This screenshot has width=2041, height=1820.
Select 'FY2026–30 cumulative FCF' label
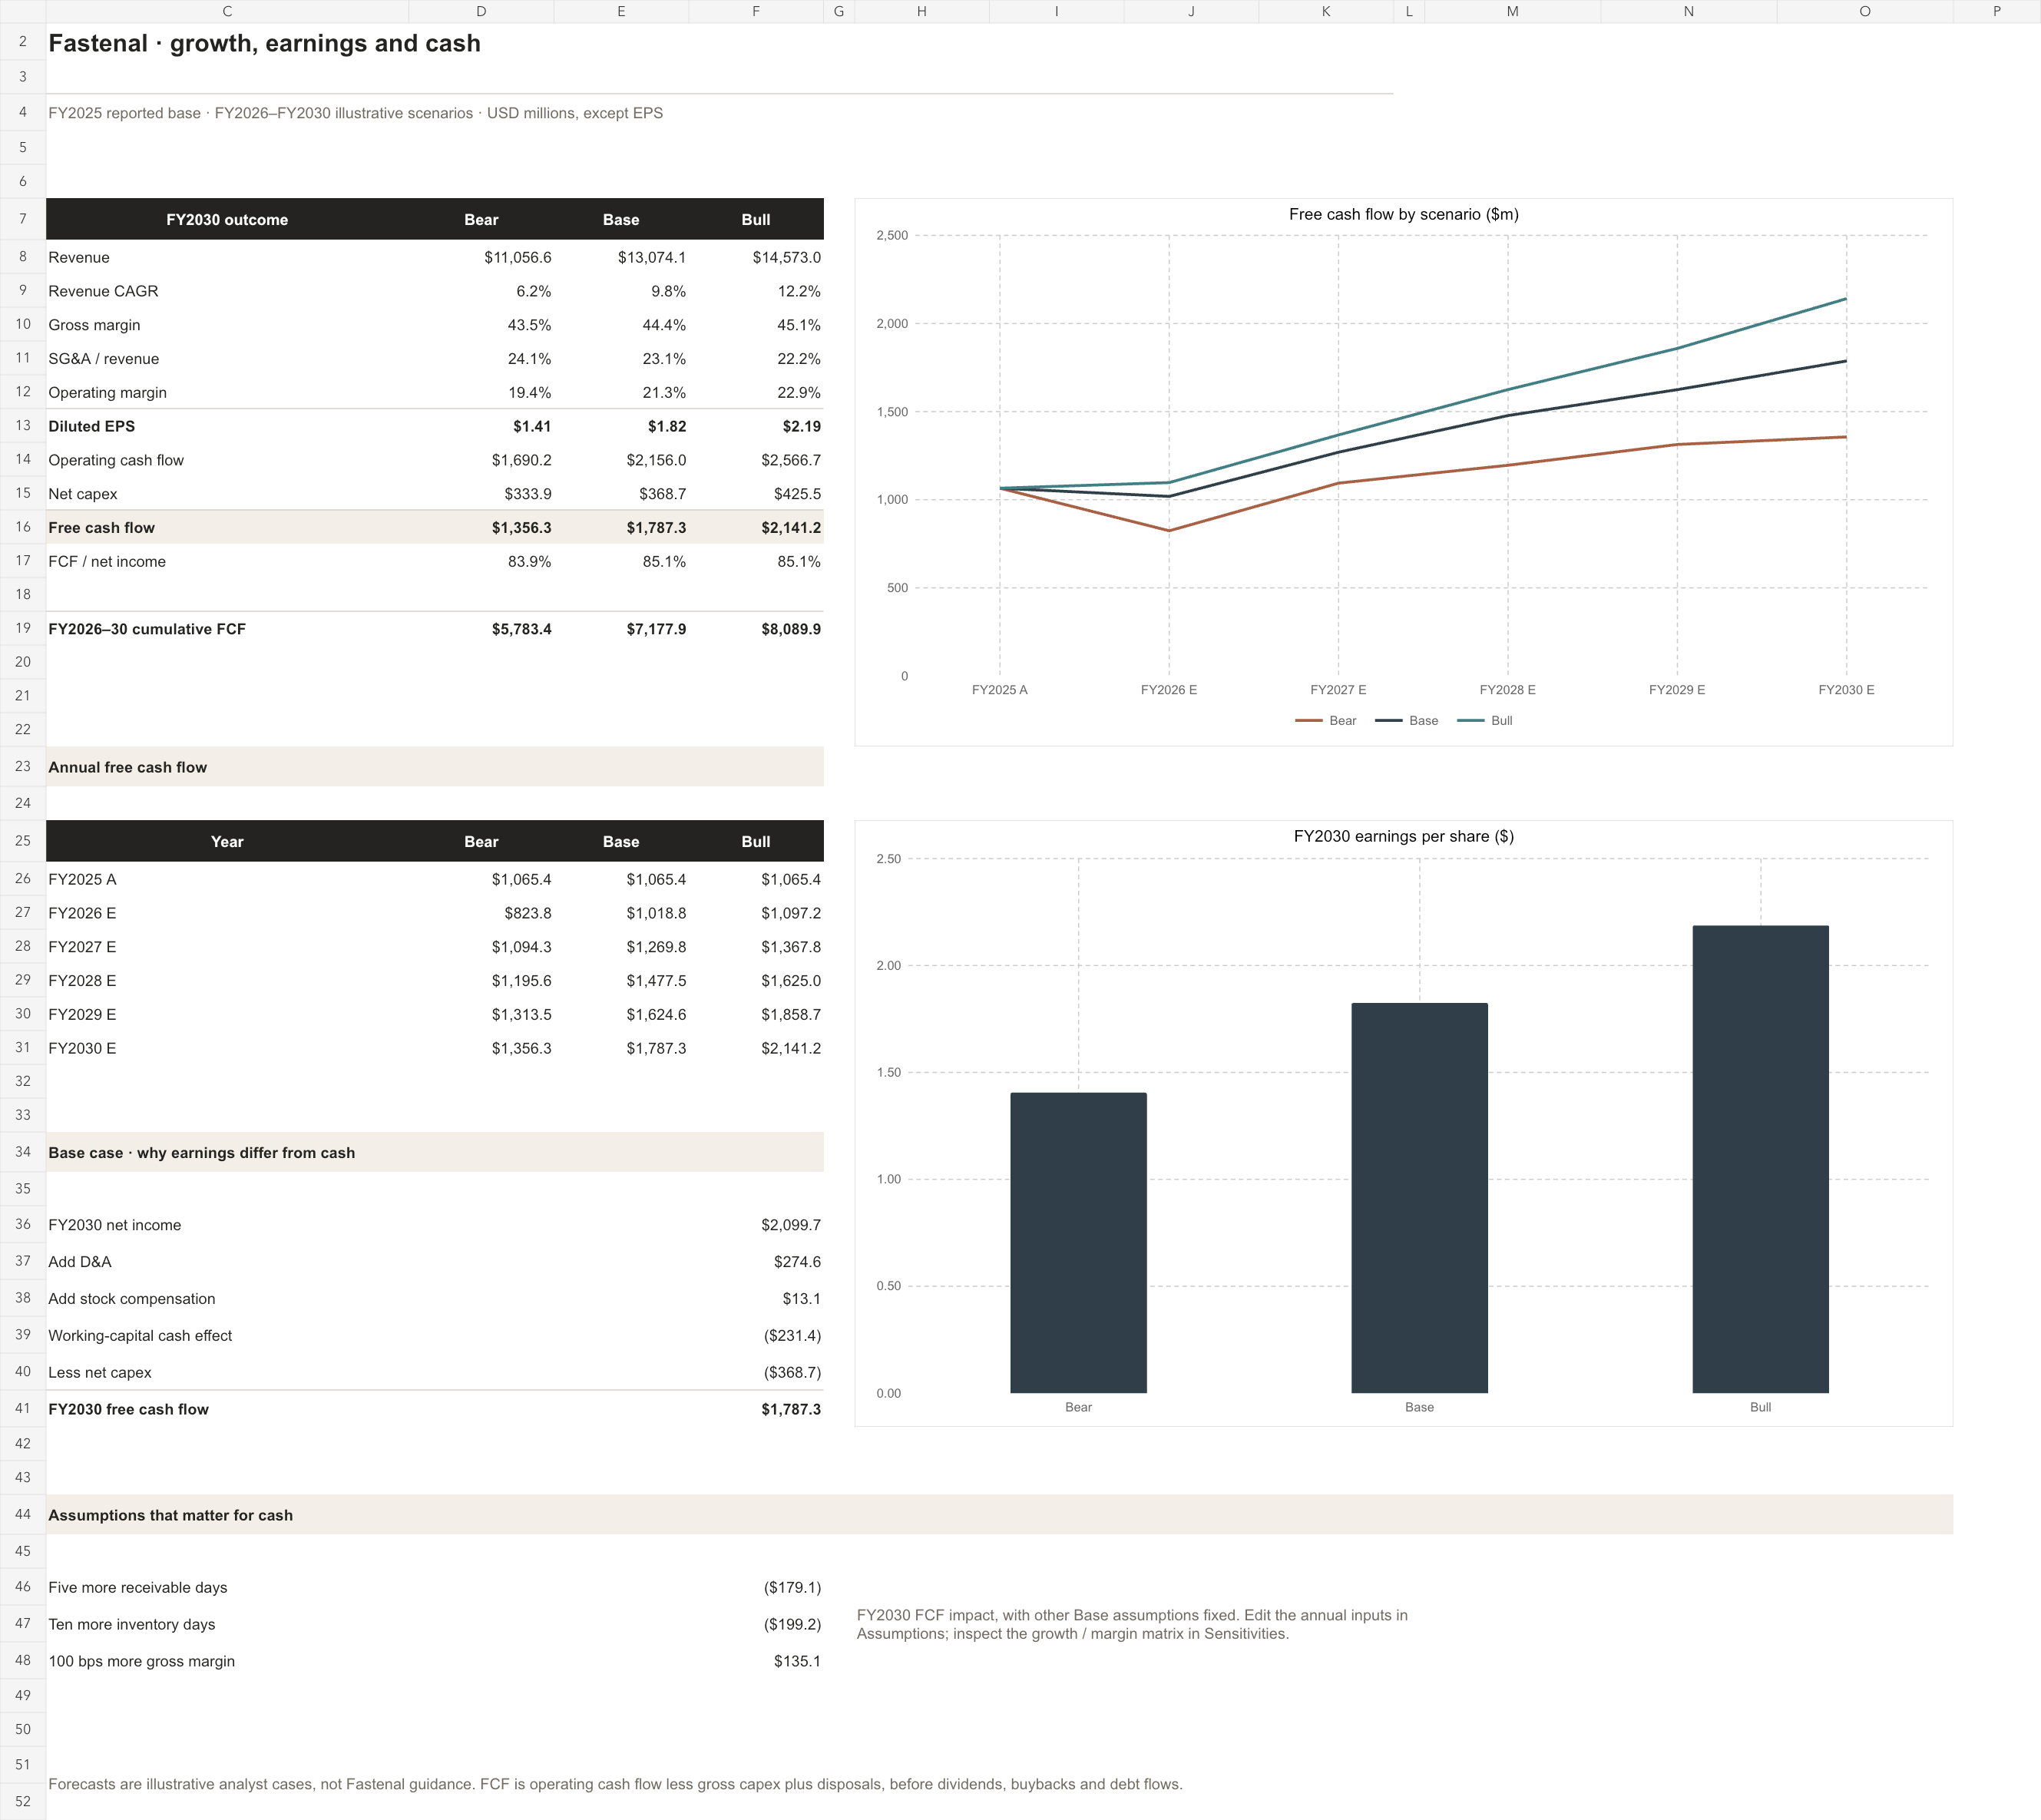click(147, 629)
